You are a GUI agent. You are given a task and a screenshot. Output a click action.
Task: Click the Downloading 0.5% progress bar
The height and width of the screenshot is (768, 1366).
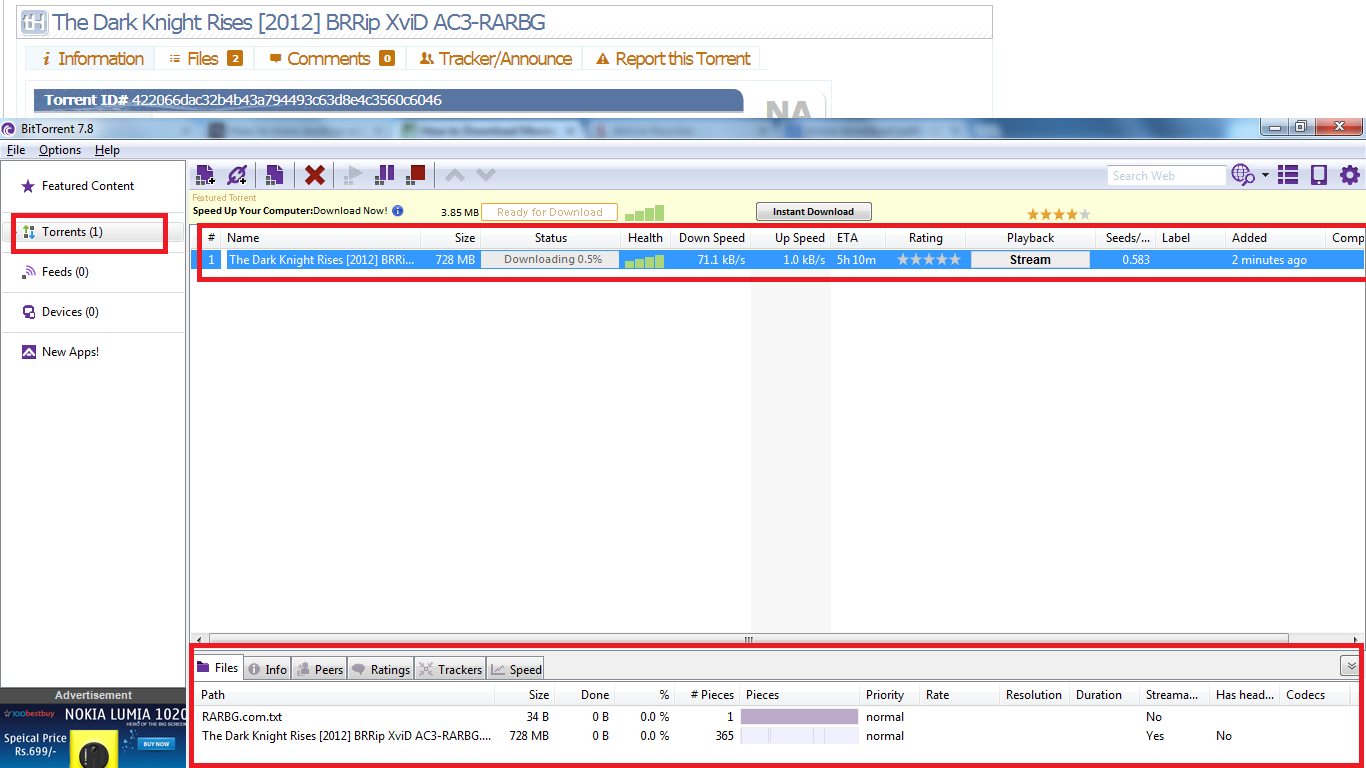pyautogui.click(x=550, y=260)
